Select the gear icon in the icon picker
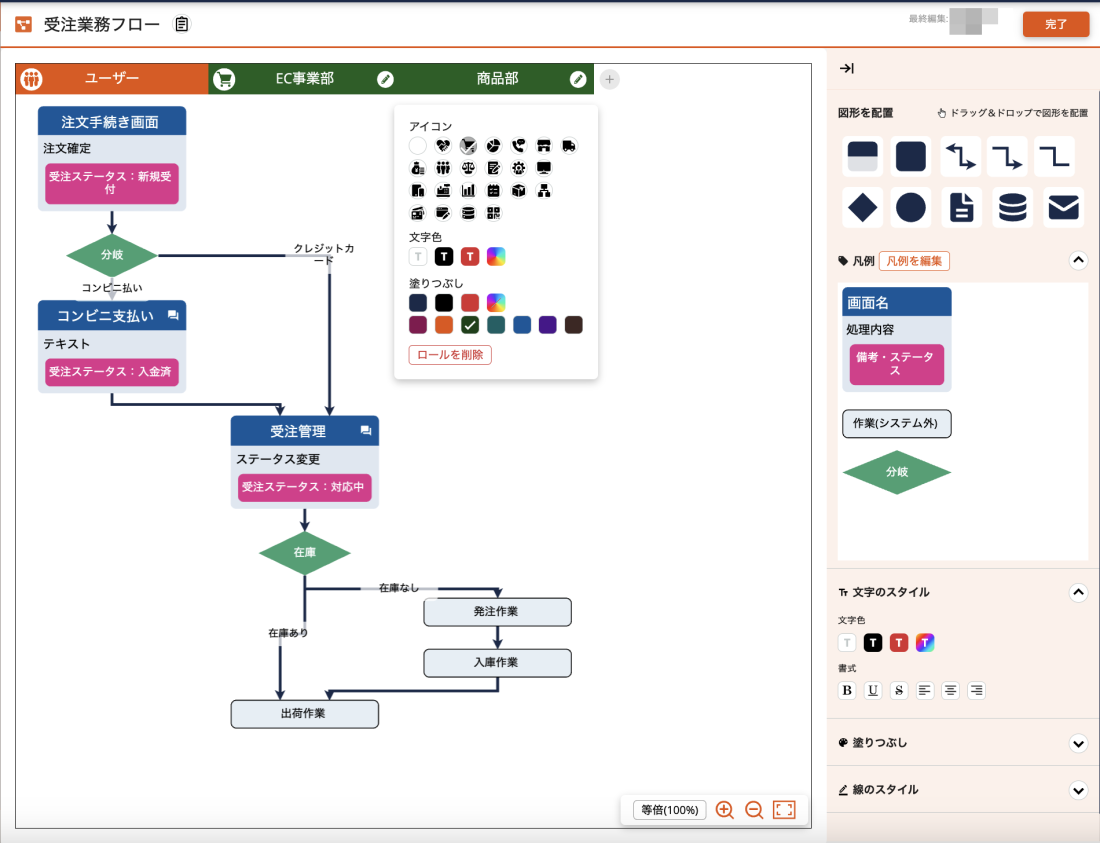The width and height of the screenshot is (1100, 843). coord(518,168)
